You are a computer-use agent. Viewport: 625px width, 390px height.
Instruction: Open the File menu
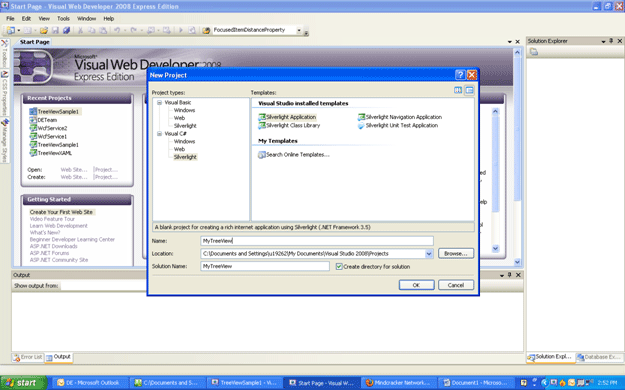point(10,18)
